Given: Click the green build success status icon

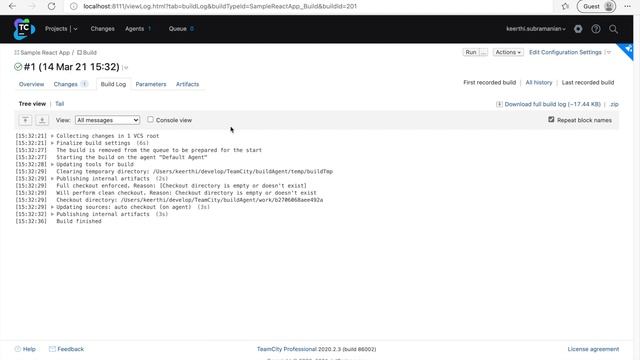Looking at the screenshot, I should pyautogui.click(x=18, y=67).
